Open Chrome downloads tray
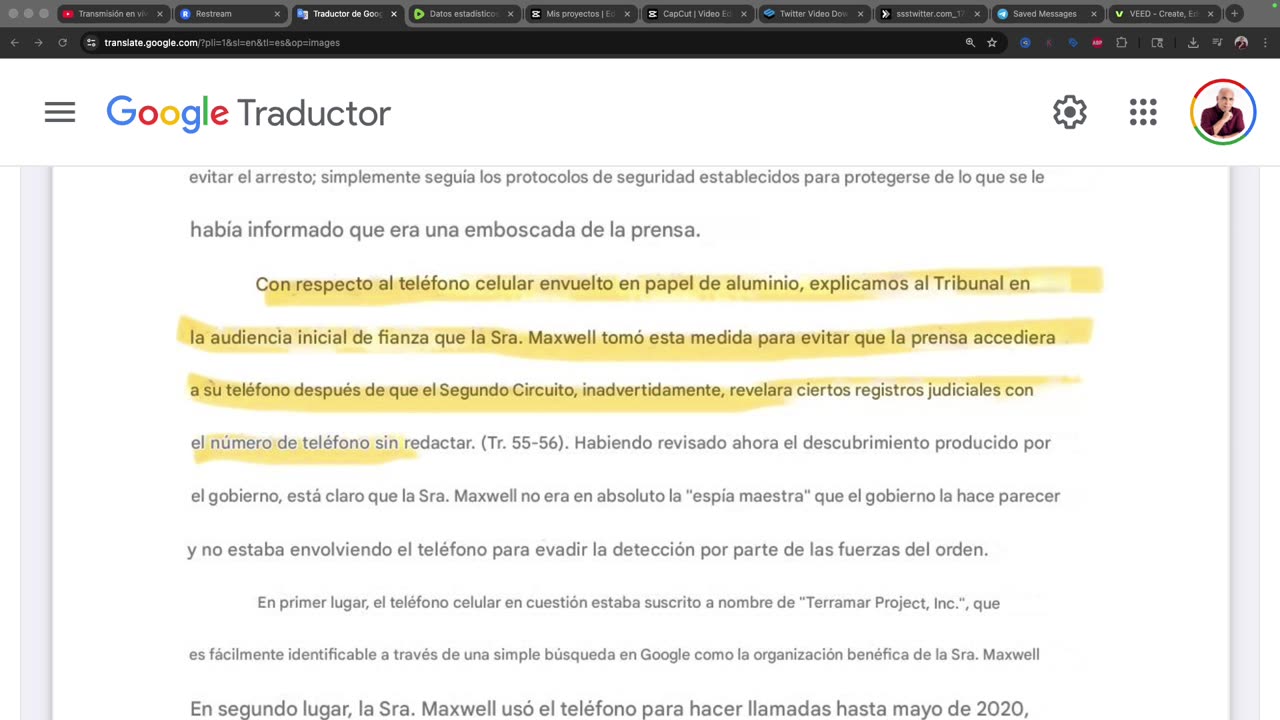 (x=1193, y=43)
